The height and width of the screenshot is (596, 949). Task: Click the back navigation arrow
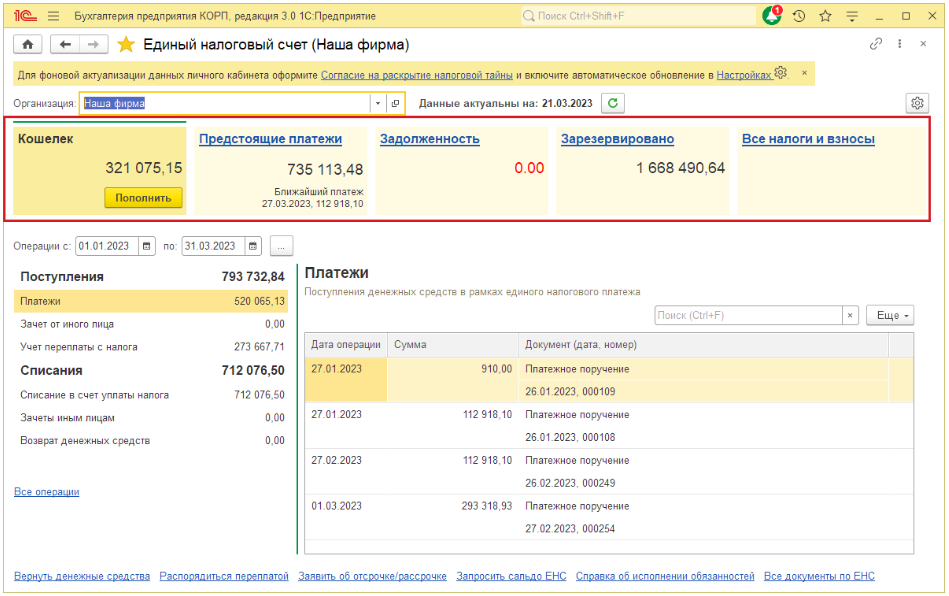click(65, 45)
